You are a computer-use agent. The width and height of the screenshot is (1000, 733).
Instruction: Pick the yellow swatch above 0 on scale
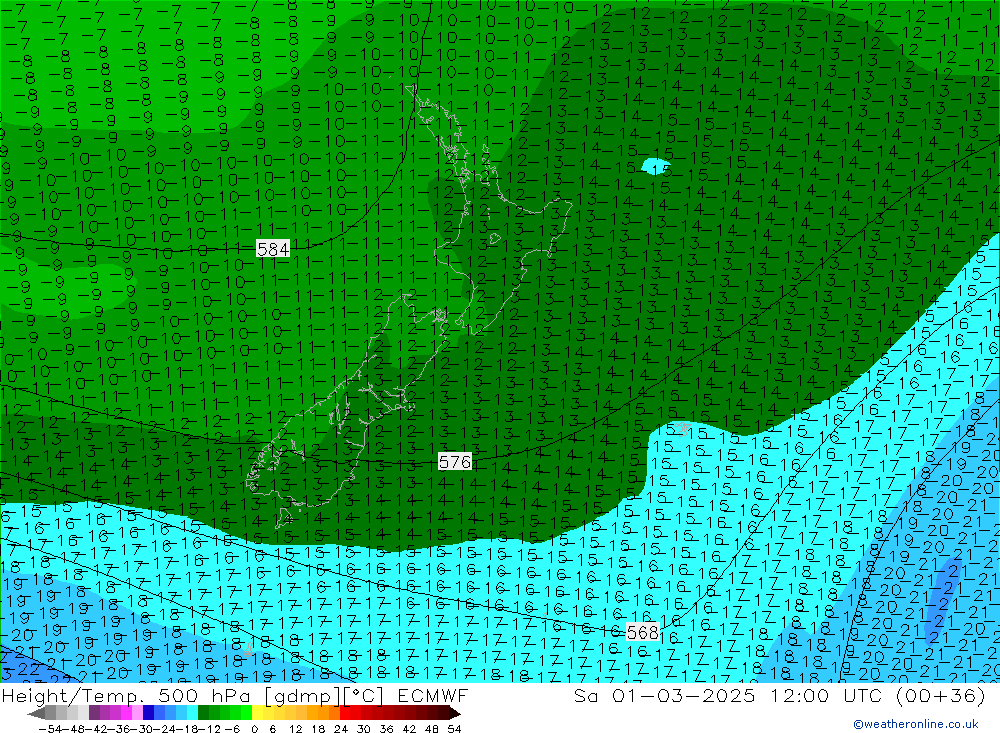pyautogui.click(x=258, y=713)
